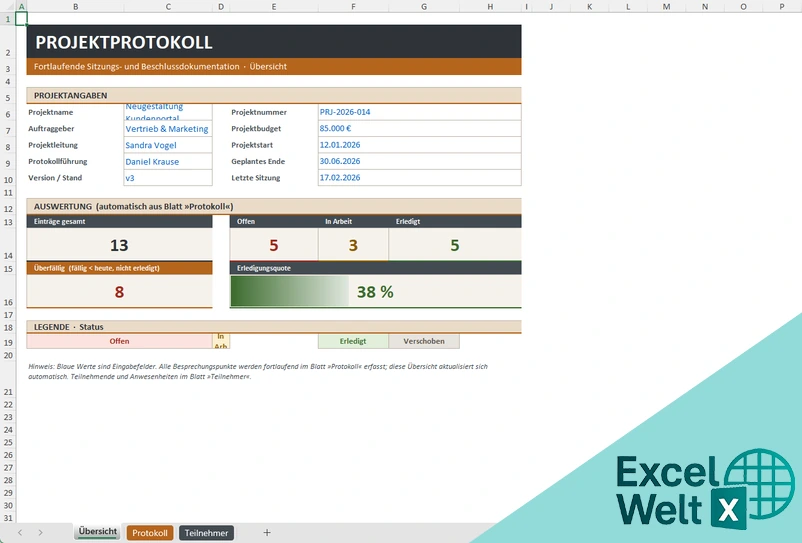Image resolution: width=802 pixels, height=543 pixels.
Task: Open the Teilnehmer sheet tab
Action: point(206,533)
